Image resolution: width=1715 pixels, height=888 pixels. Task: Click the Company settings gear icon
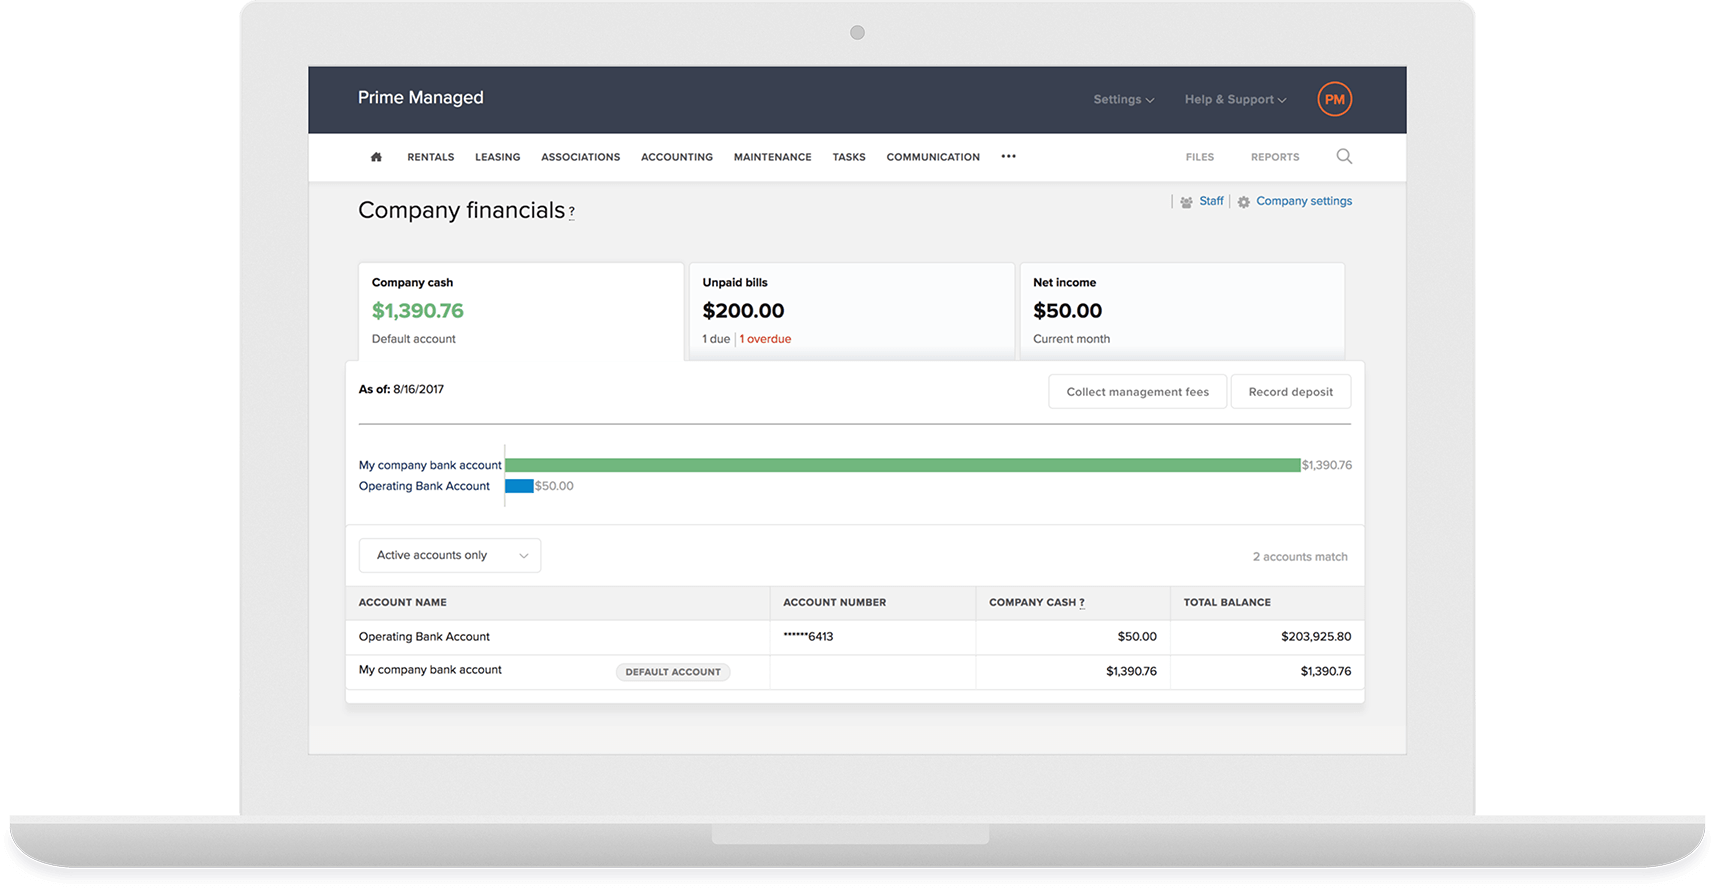click(x=1244, y=202)
